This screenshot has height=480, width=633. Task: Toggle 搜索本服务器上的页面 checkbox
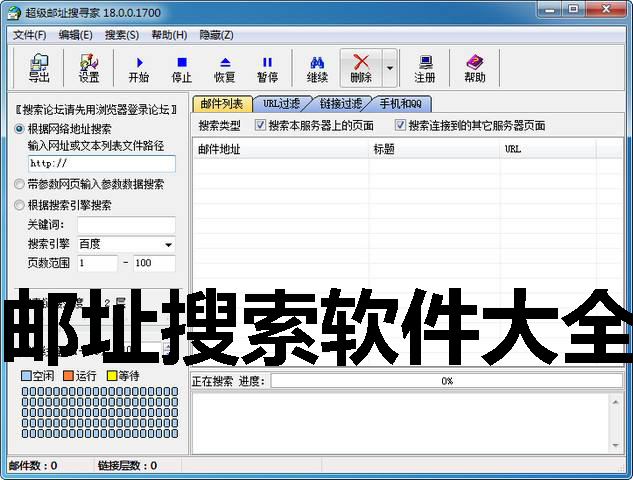pos(260,125)
